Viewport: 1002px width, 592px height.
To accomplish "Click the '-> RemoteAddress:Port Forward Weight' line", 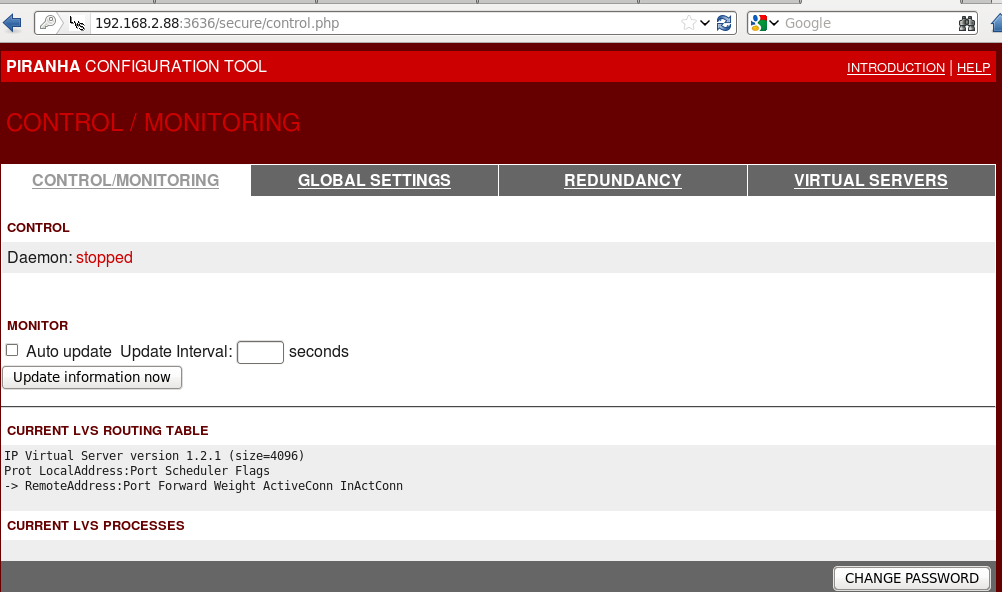I will (203, 486).
